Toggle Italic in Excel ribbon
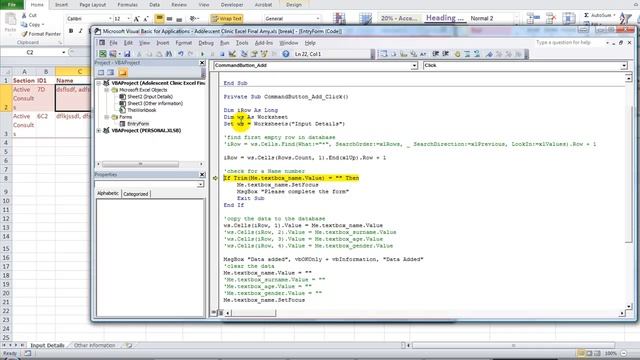Viewport: 640px width, 360px height. point(81,31)
